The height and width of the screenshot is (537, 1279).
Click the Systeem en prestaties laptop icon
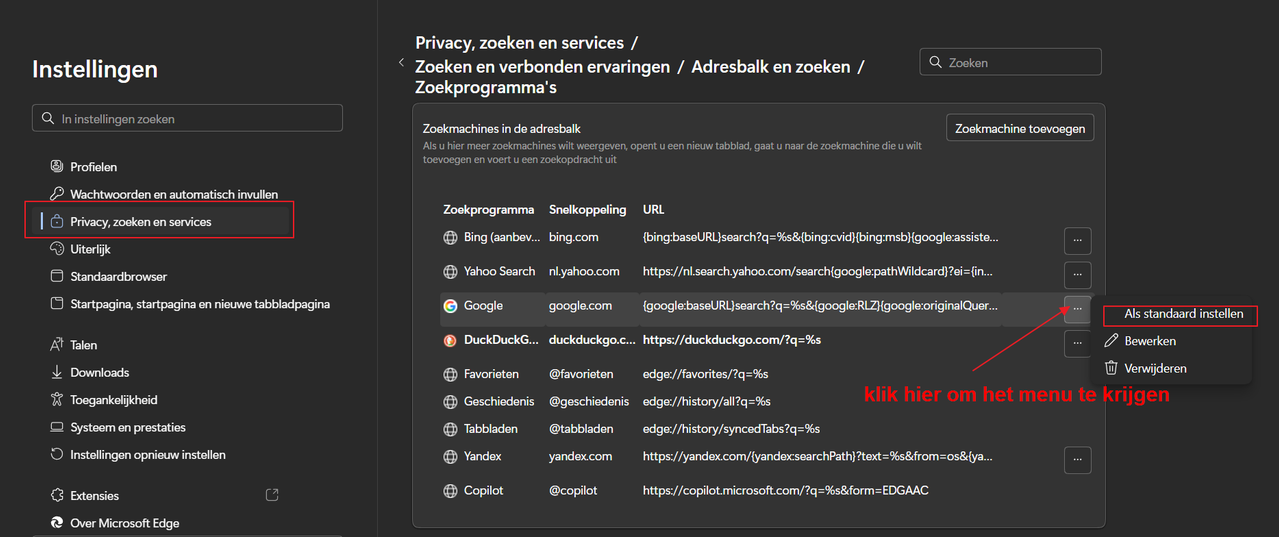[57, 427]
